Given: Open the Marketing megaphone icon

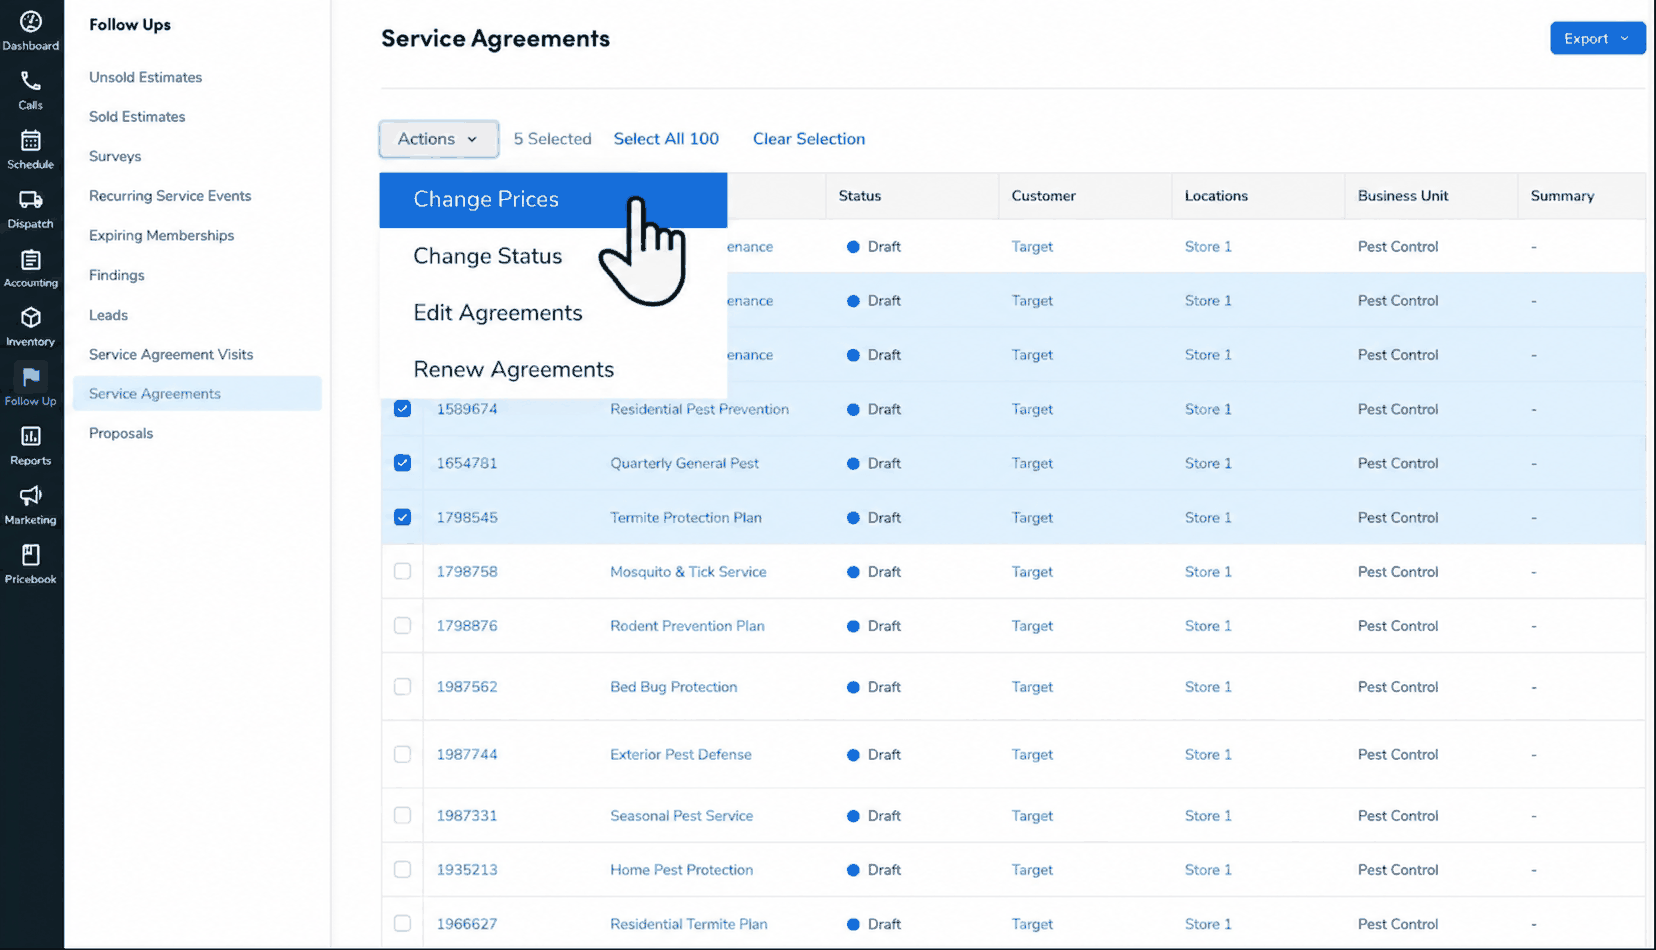Looking at the screenshot, I should [31, 495].
